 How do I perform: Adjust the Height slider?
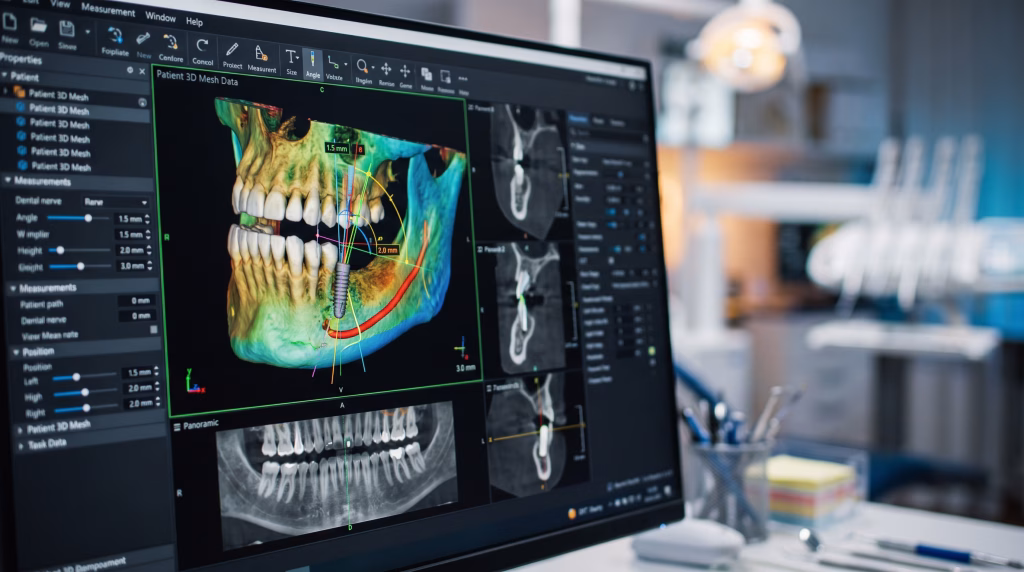(x=79, y=250)
